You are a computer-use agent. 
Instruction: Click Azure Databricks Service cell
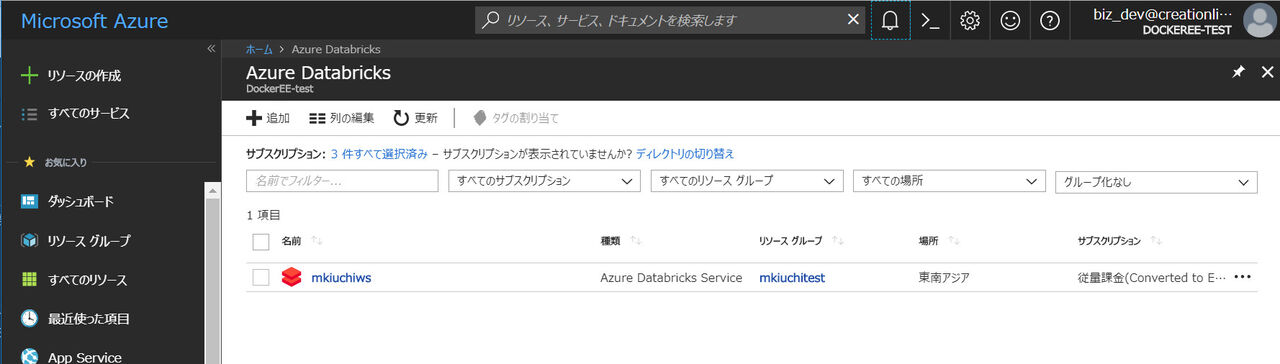(x=671, y=277)
